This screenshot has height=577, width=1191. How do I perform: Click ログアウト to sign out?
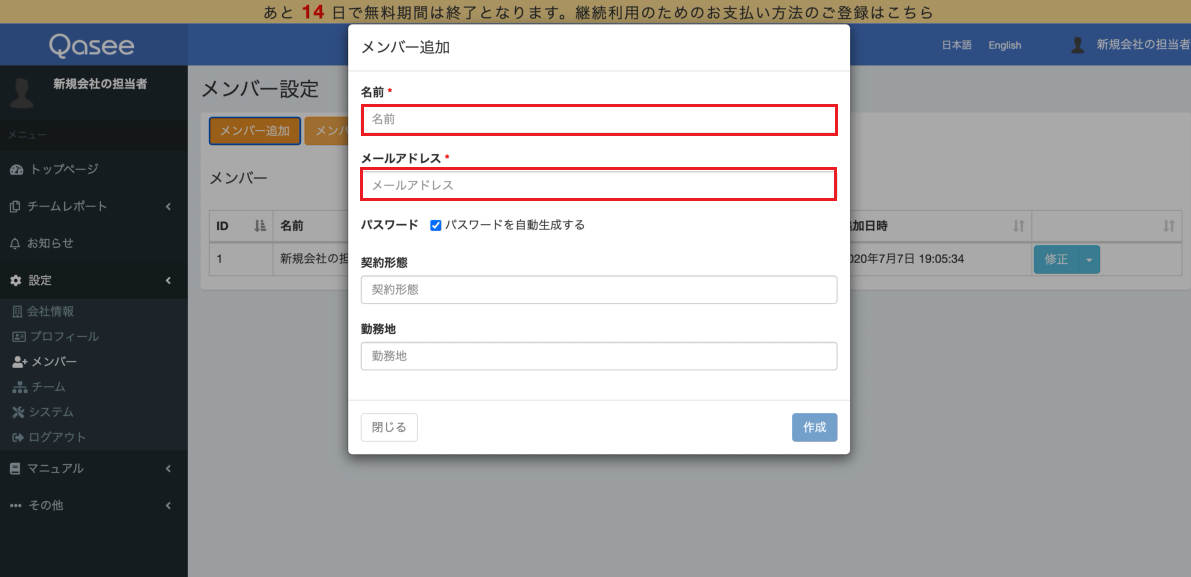[x=57, y=437]
